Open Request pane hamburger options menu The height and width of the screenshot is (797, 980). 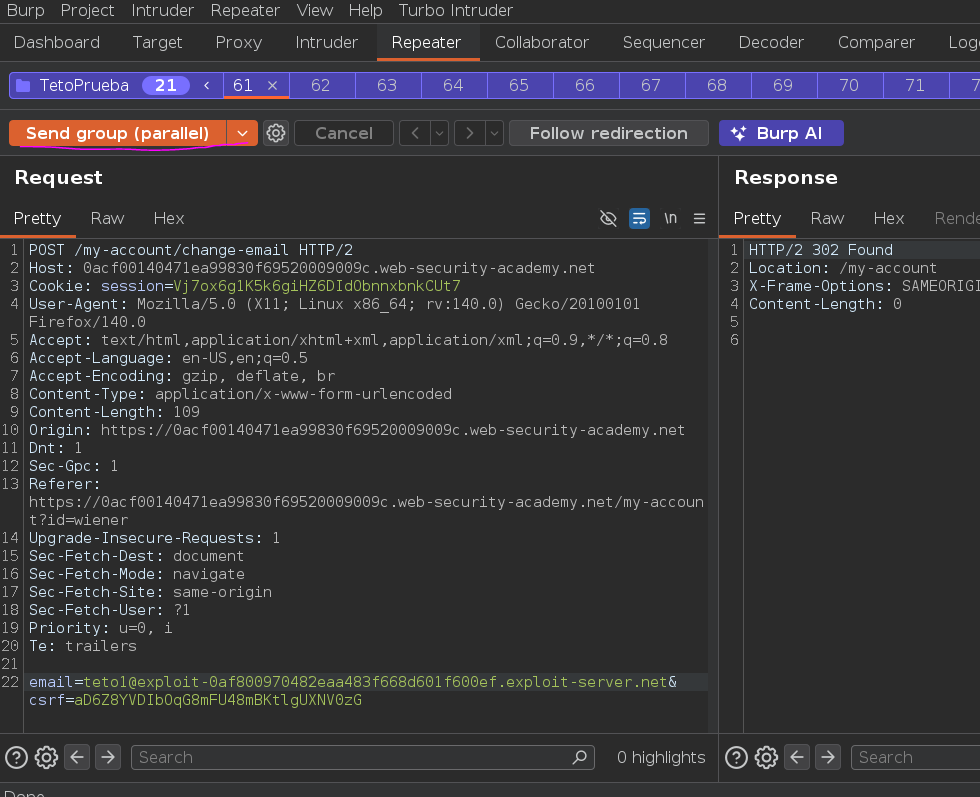pos(699,218)
